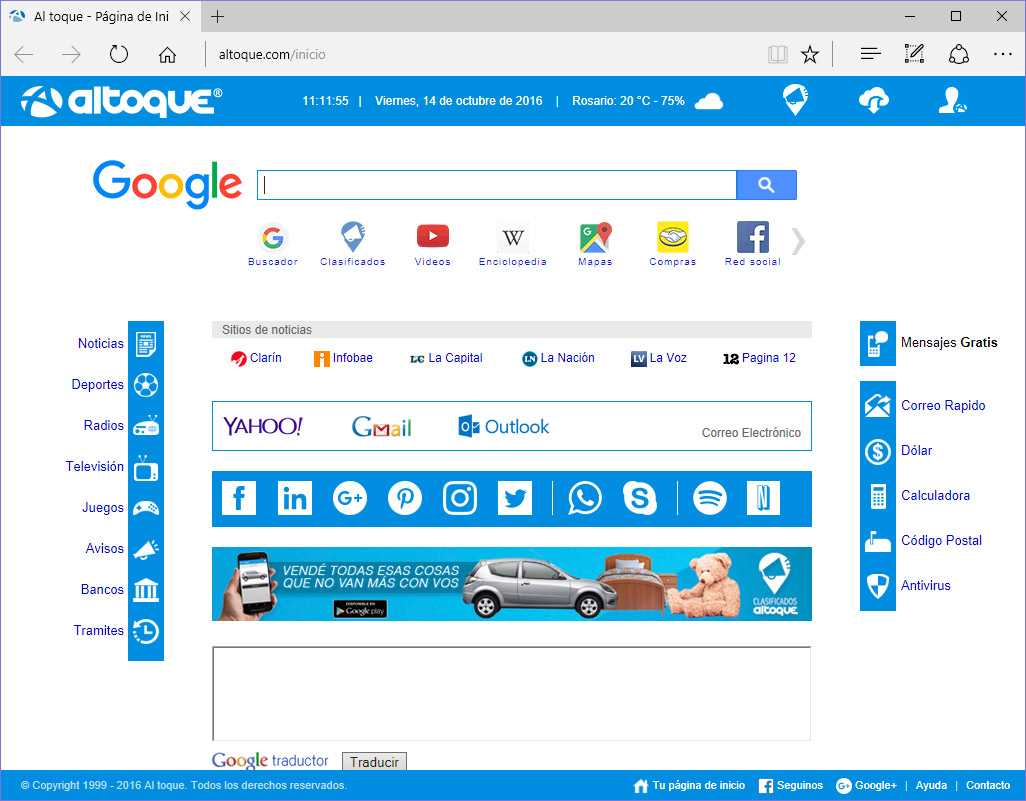Open Mensajes Gratis phone icon
The height and width of the screenshot is (801, 1026).
877,344
